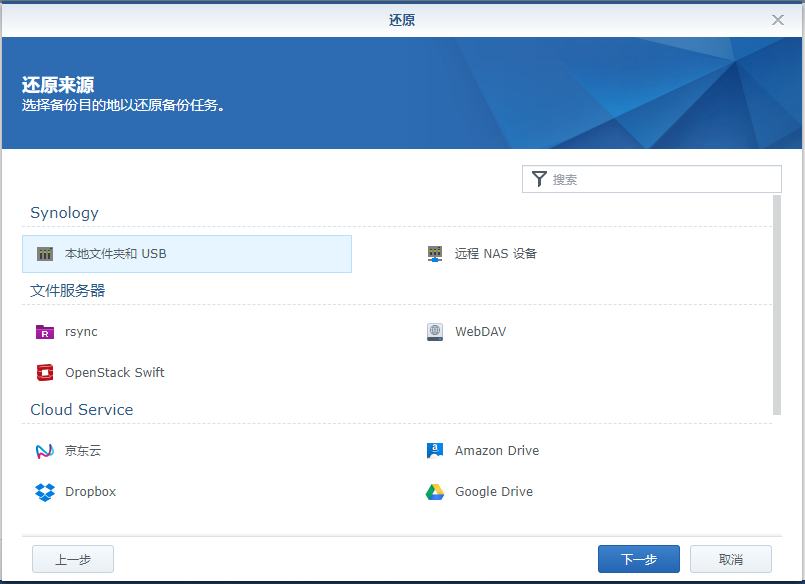The height and width of the screenshot is (584, 805).
Task: Click the 上一步 back button
Action: [73, 559]
